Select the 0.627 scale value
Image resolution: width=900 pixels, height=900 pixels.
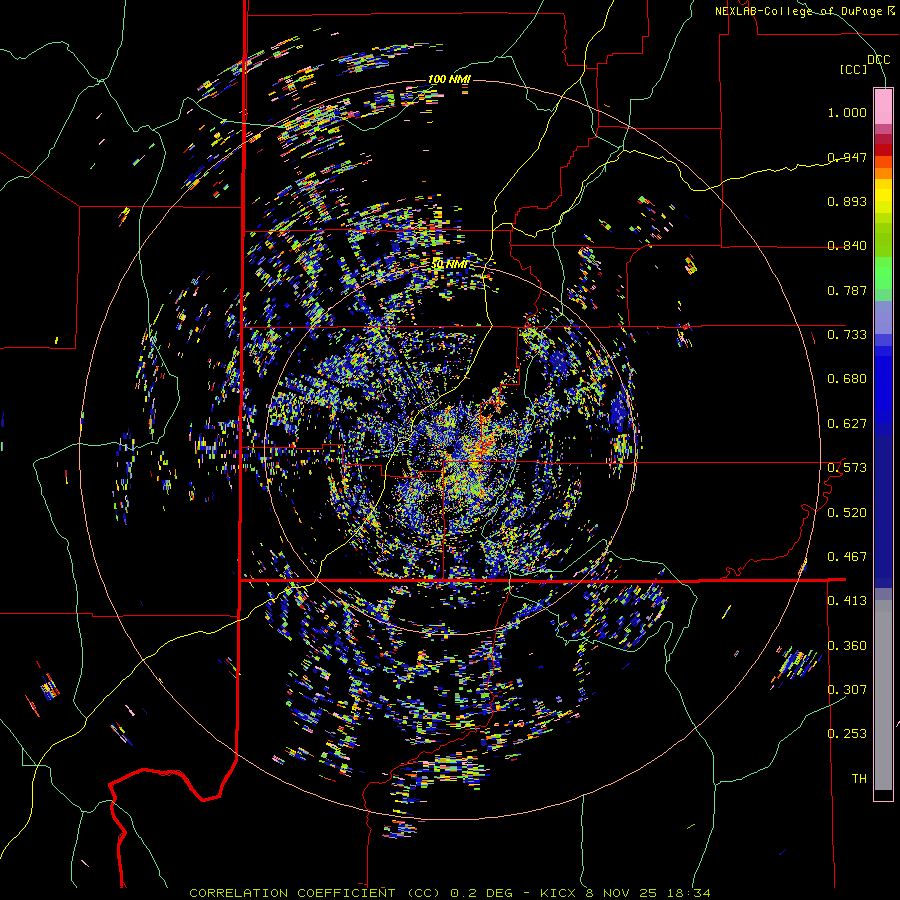click(847, 424)
